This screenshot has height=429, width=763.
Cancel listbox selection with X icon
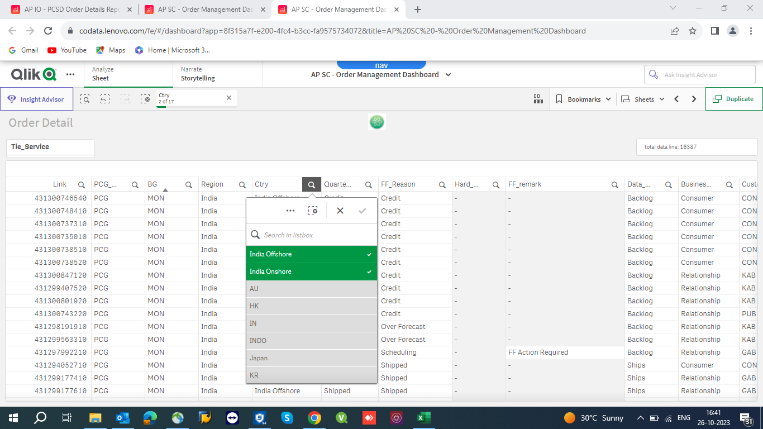pyautogui.click(x=340, y=211)
